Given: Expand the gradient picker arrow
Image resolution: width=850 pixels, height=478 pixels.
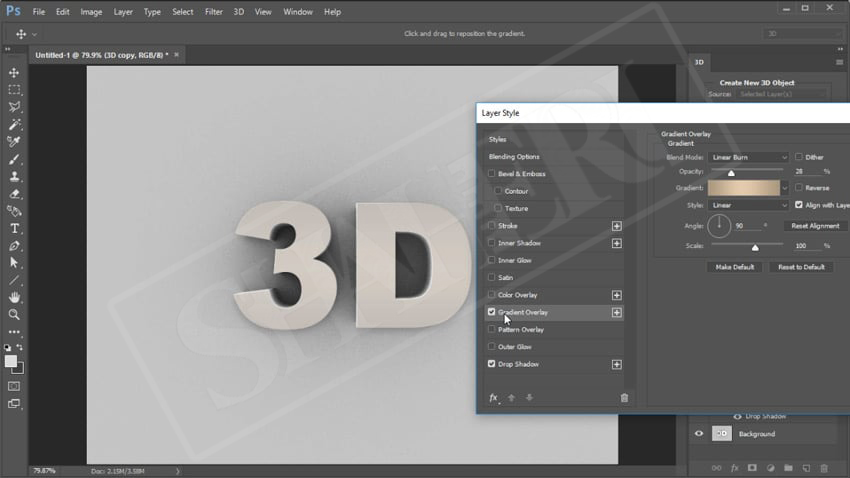Looking at the screenshot, I should tap(785, 188).
